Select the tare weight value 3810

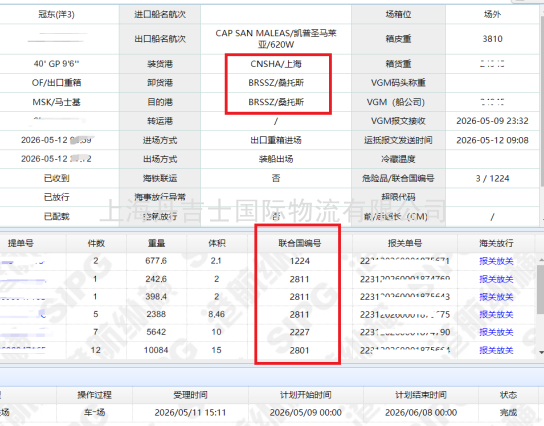click(492, 39)
